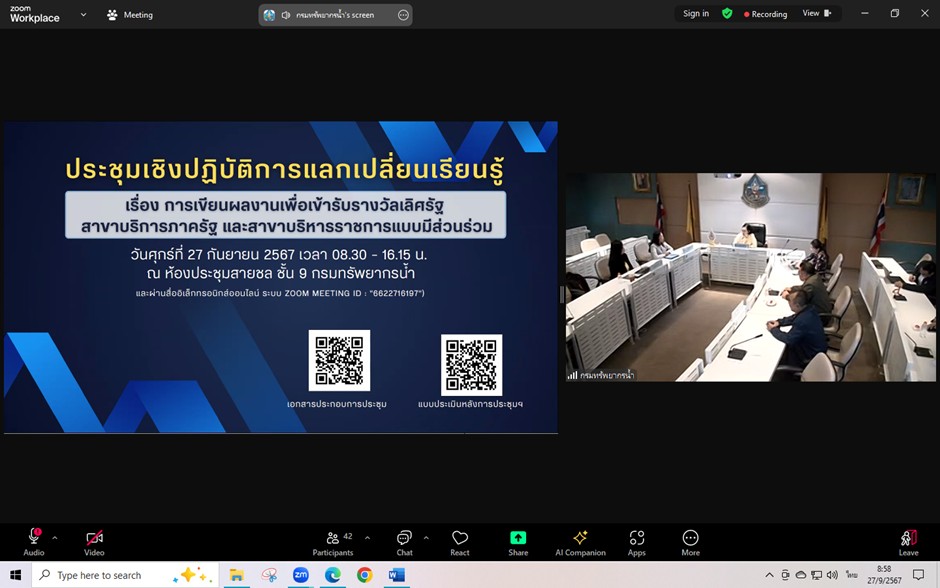Turn on camera with Video button
Screen dimensions: 940x588
click(94, 541)
